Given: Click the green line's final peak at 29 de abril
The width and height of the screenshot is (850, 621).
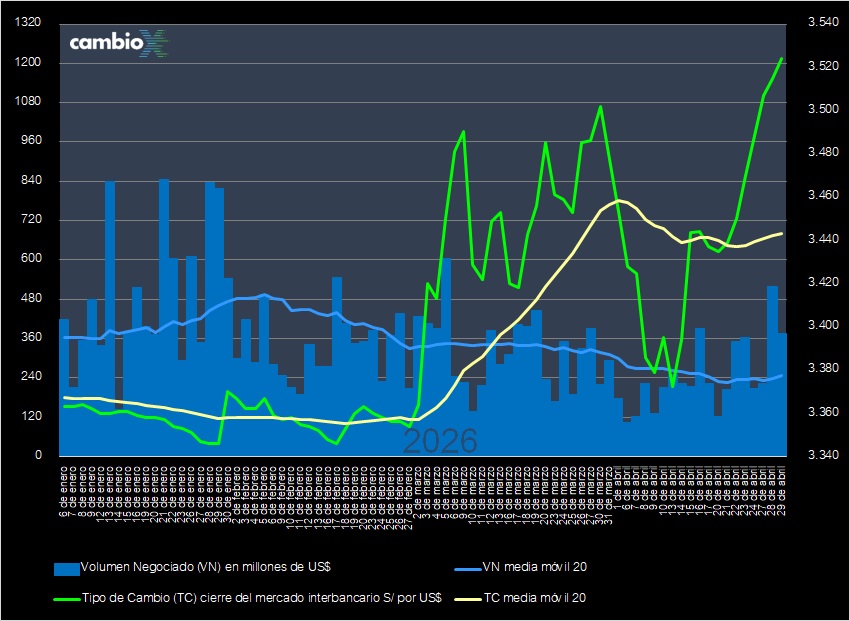Looking at the screenshot, I should (x=781, y=59).
